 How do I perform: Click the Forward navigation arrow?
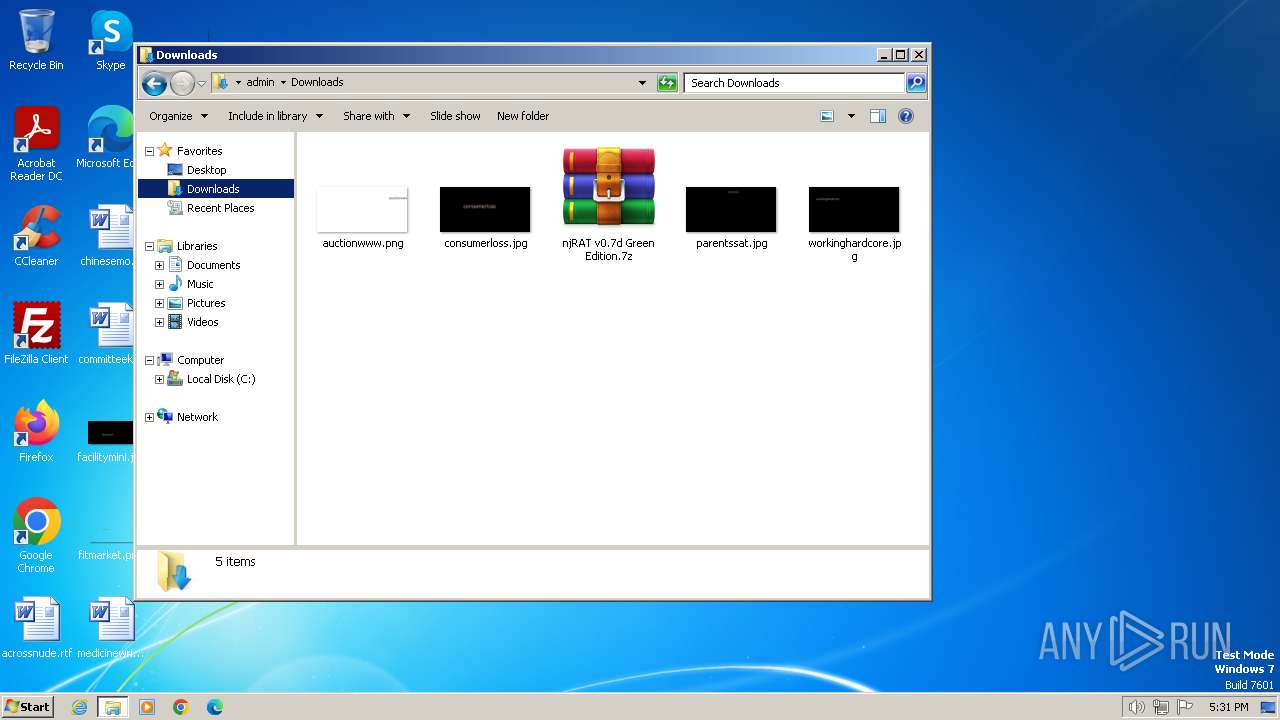pos(182,83)
